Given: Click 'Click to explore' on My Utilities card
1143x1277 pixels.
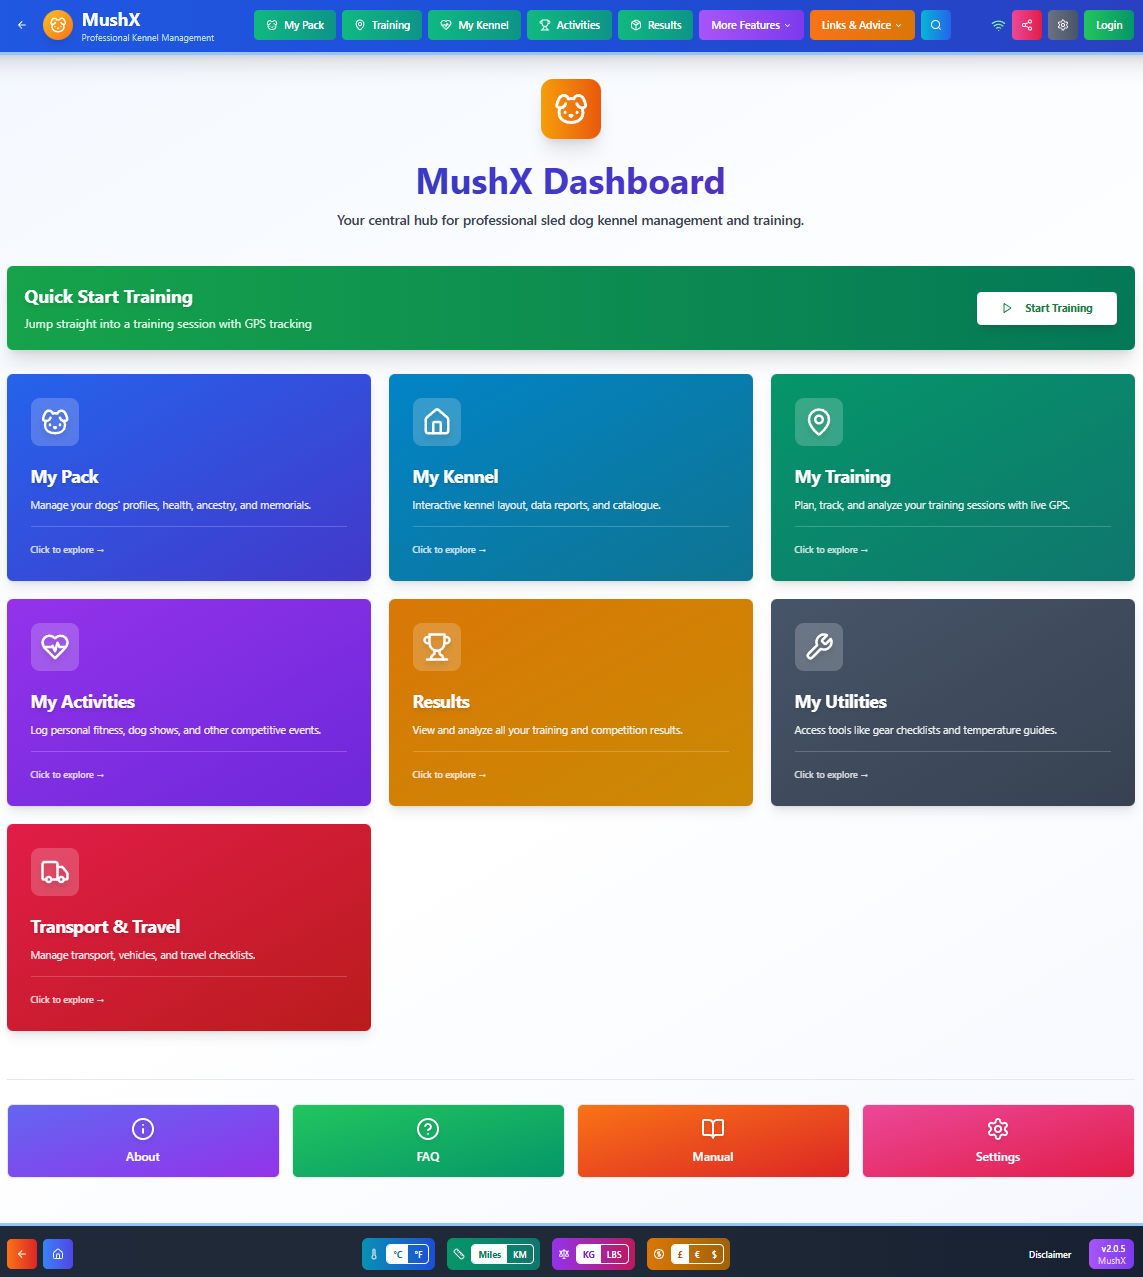Looking at the screenshot, I should [x=831, y=775].
